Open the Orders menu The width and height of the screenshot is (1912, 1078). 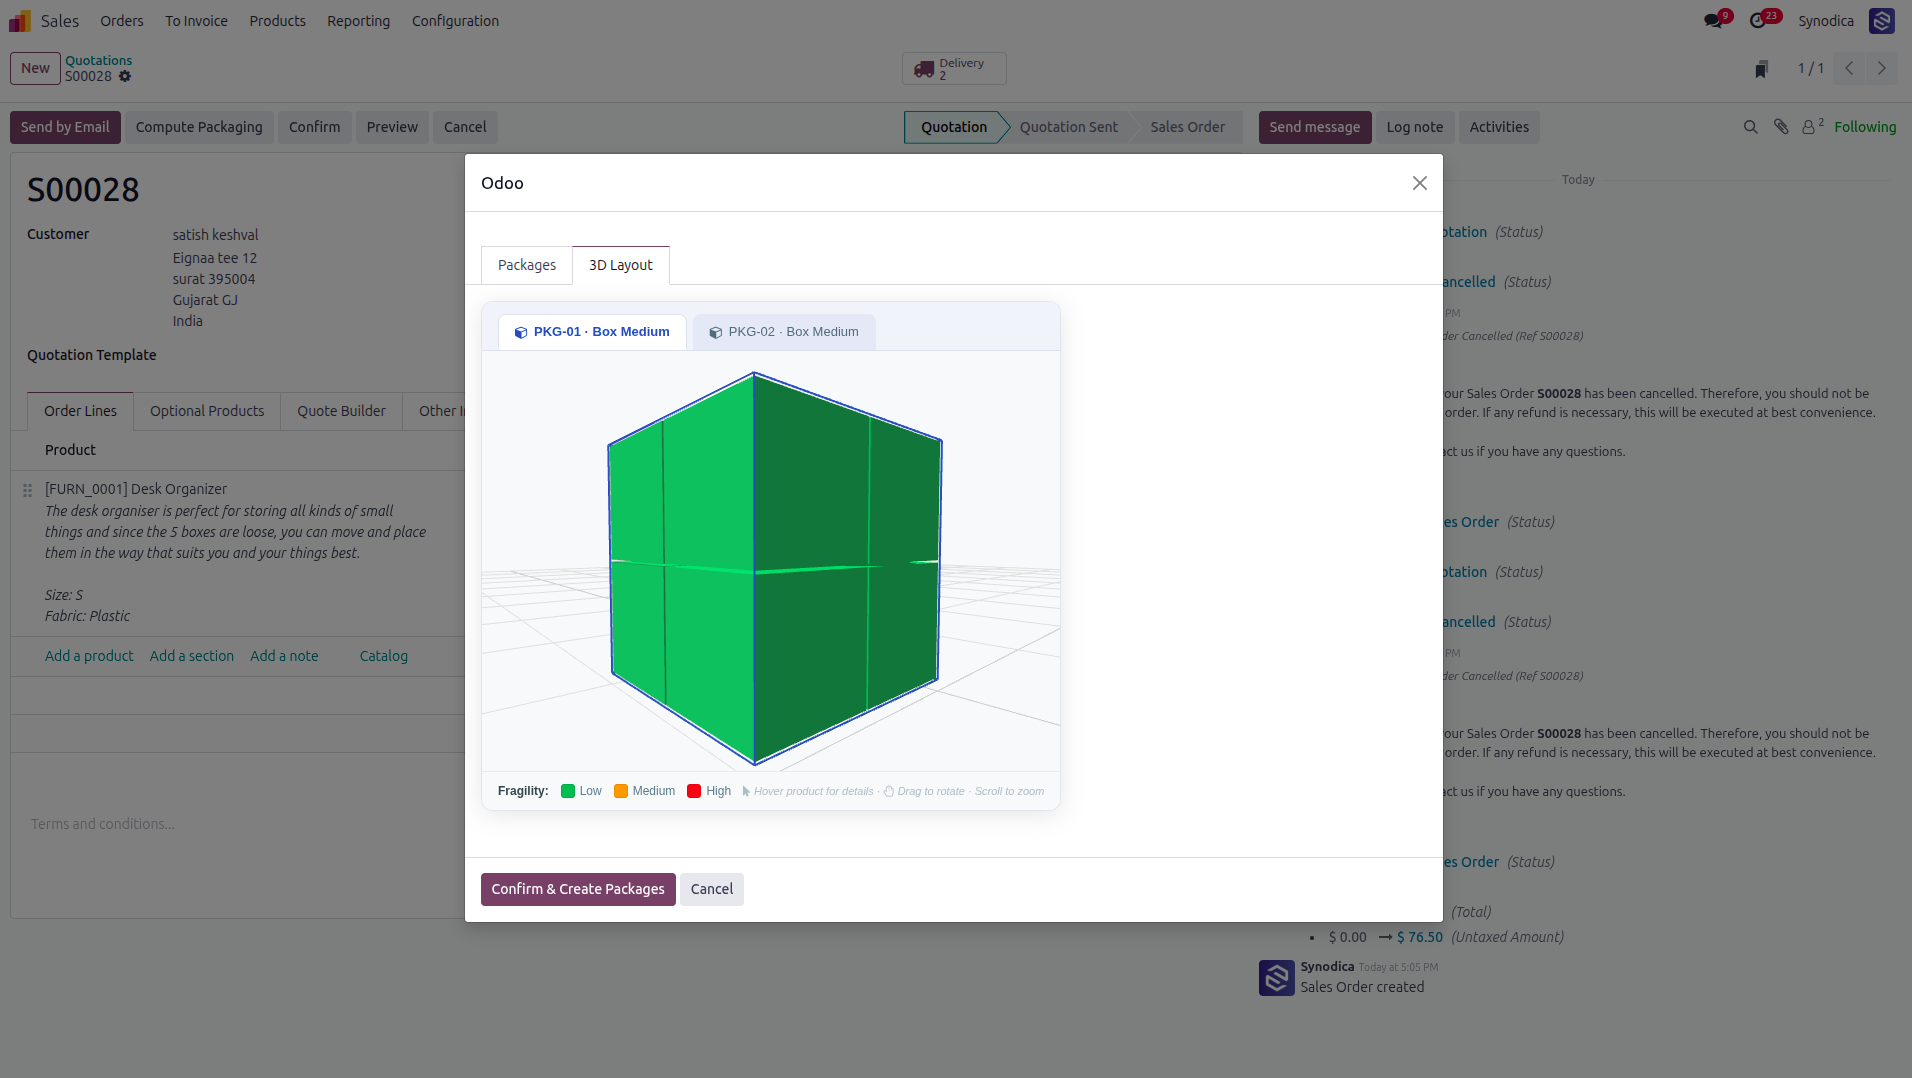[122, 21]
